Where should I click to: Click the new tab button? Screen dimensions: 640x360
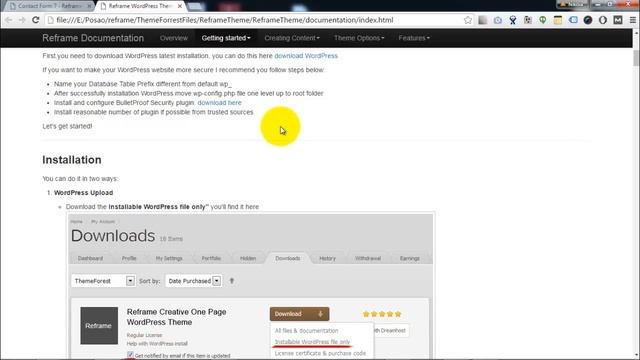(x=195, y=7)
